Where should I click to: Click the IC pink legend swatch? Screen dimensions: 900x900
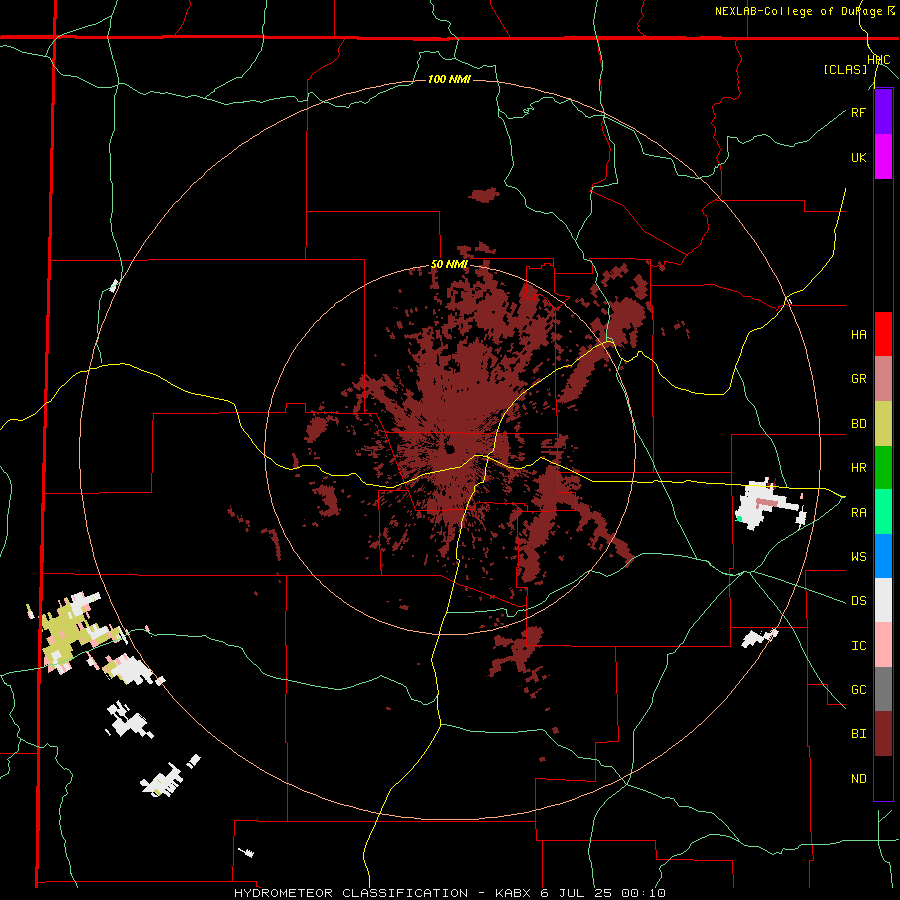coord(883,645)
